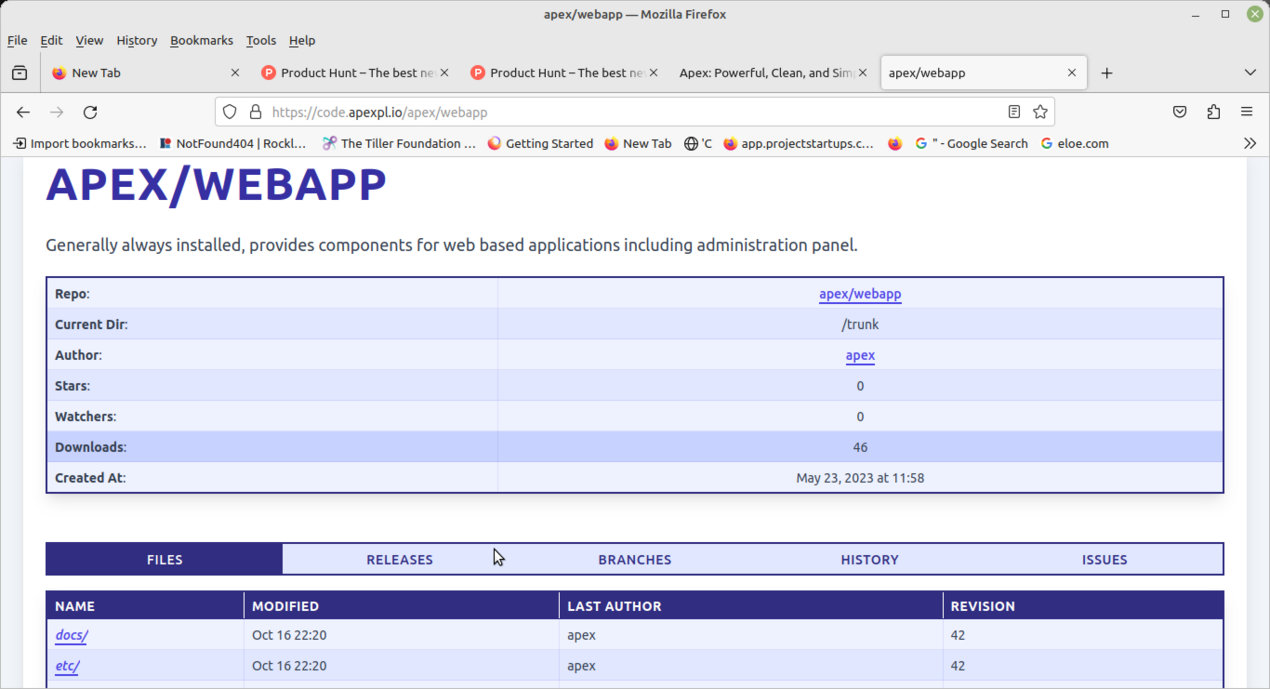Open a new tab with plus icon
The height and width of the screenshot is (689, 1270).
pos(1107,73)
